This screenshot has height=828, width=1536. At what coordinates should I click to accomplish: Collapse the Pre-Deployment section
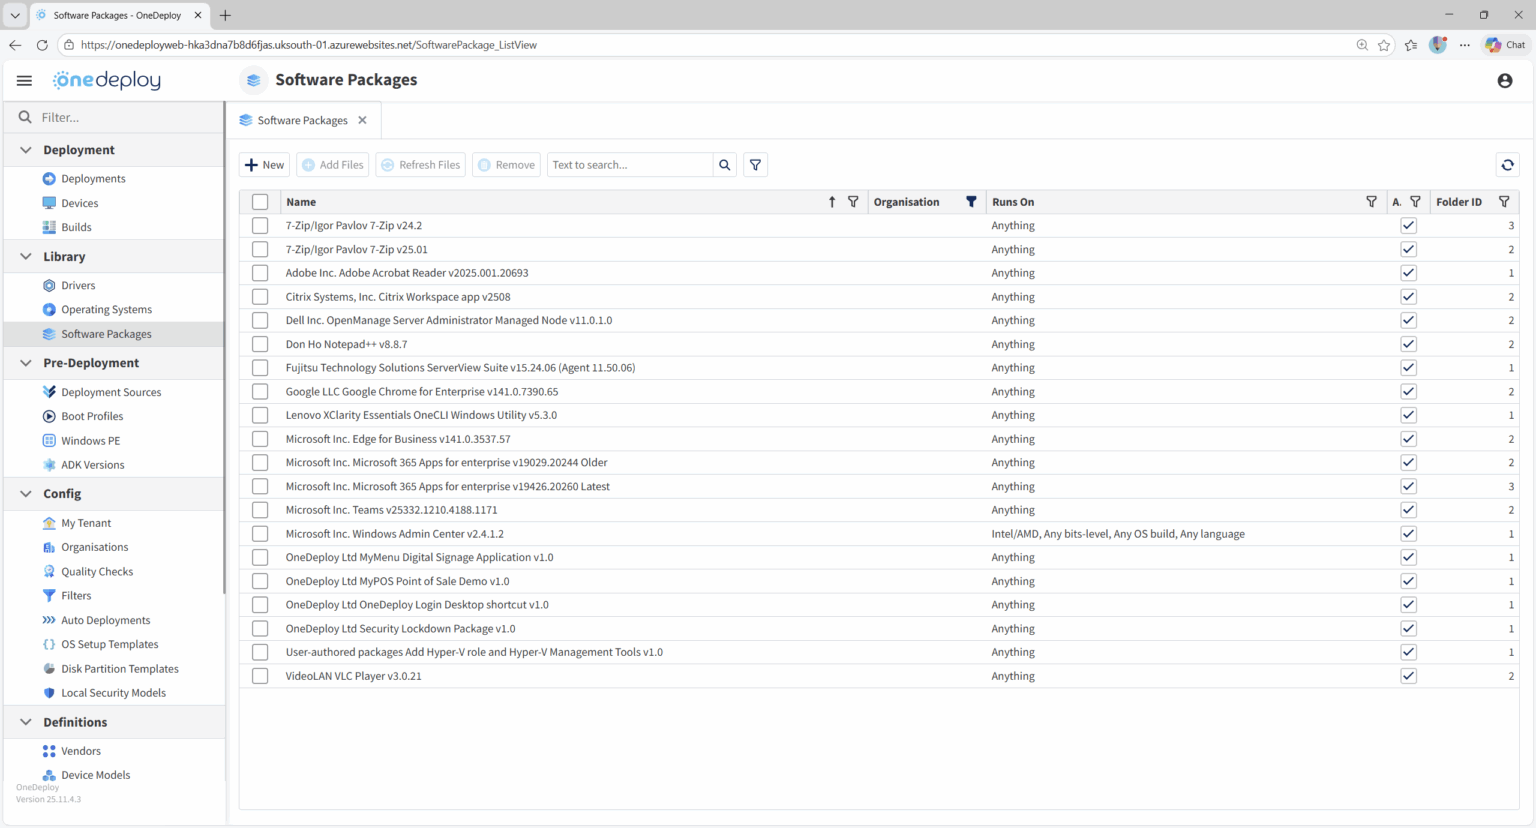point(26,363)
